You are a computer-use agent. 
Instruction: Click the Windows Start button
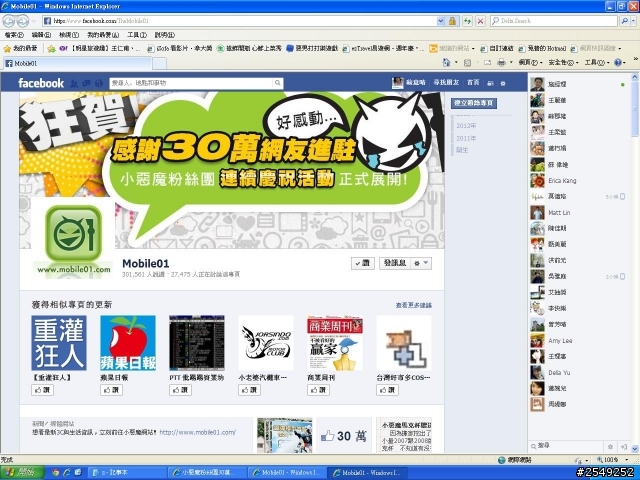(22, 473)
